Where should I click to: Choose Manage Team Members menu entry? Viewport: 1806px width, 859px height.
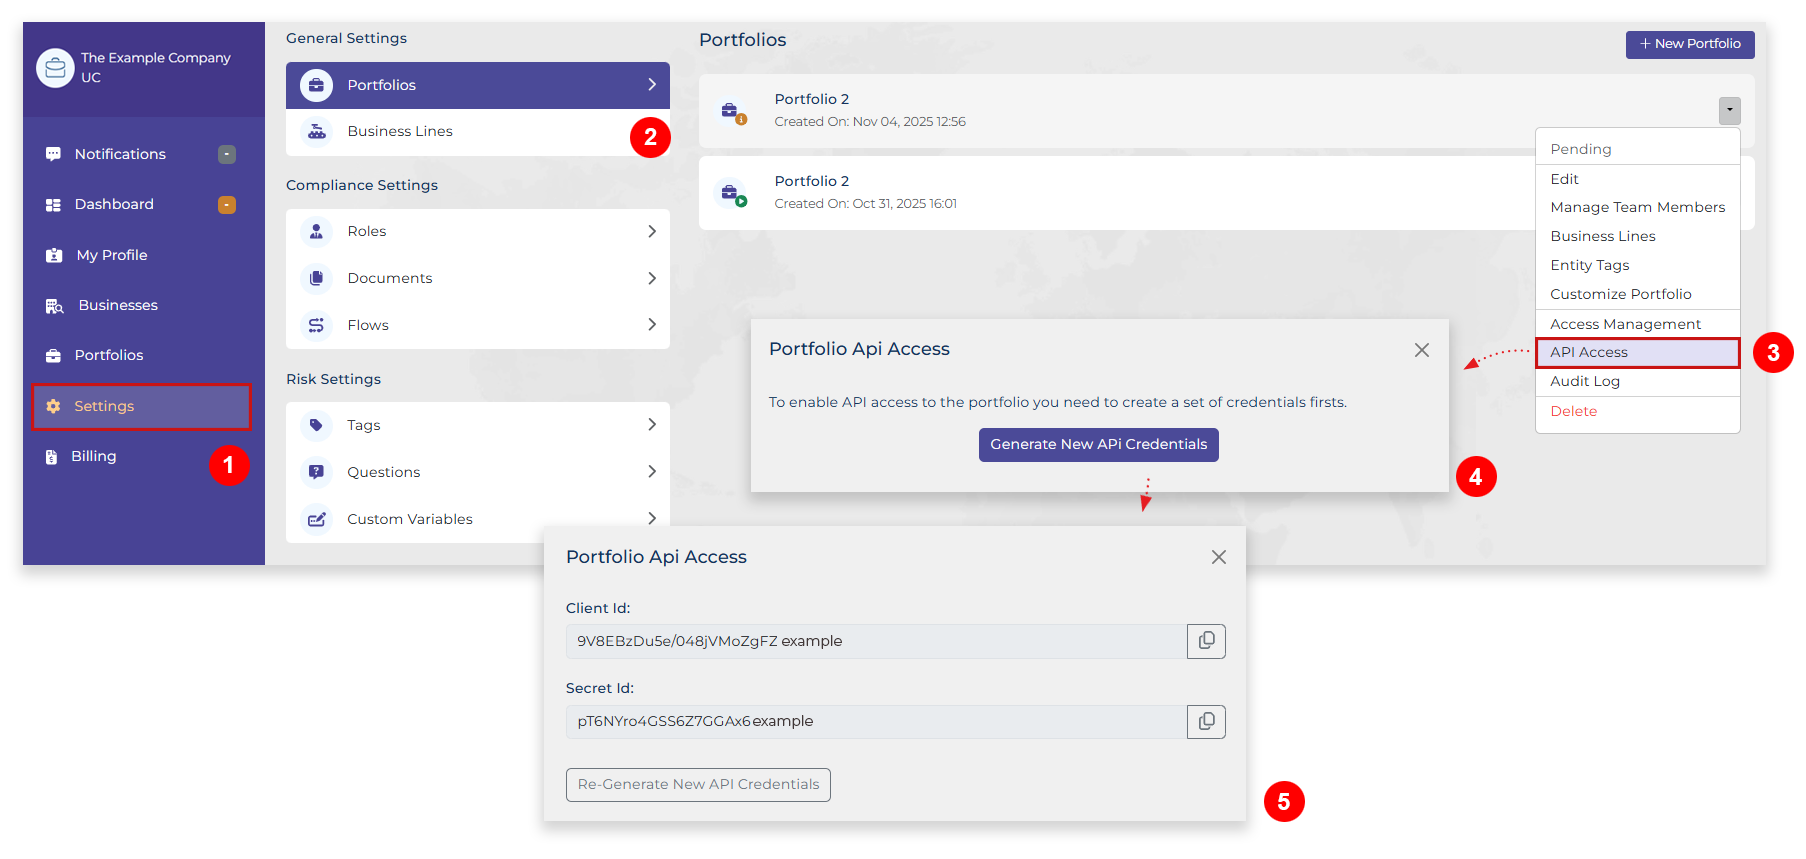pyautogui.click(x=1637, y=207)
